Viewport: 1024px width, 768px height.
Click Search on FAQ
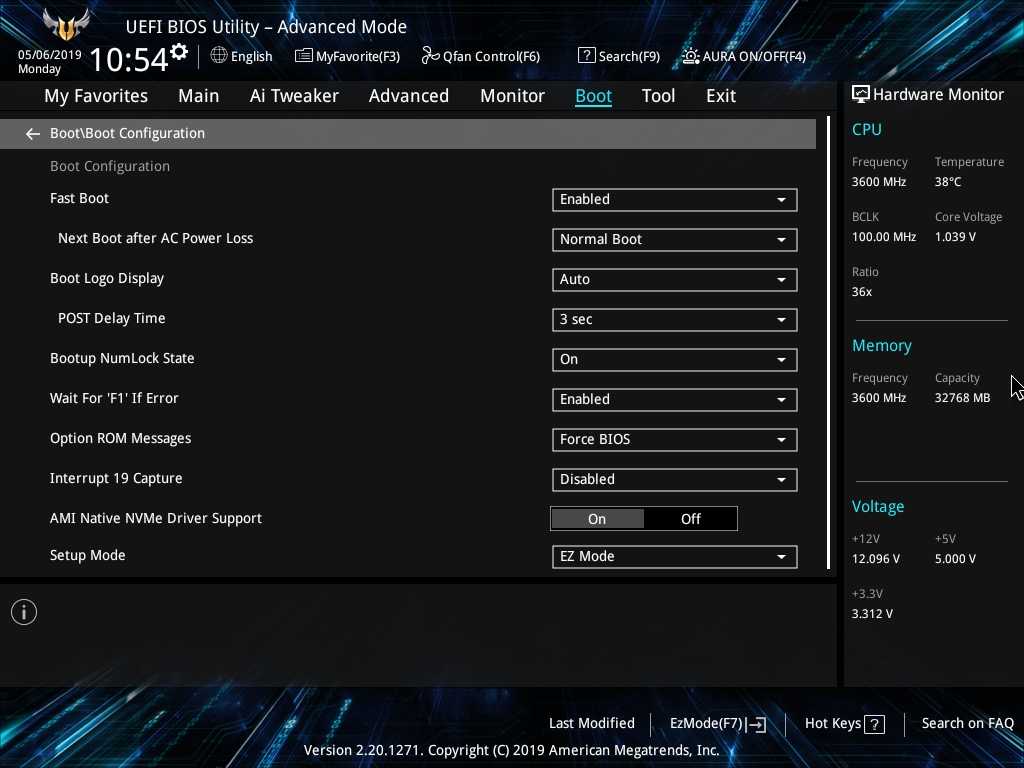tap(967, 723)
